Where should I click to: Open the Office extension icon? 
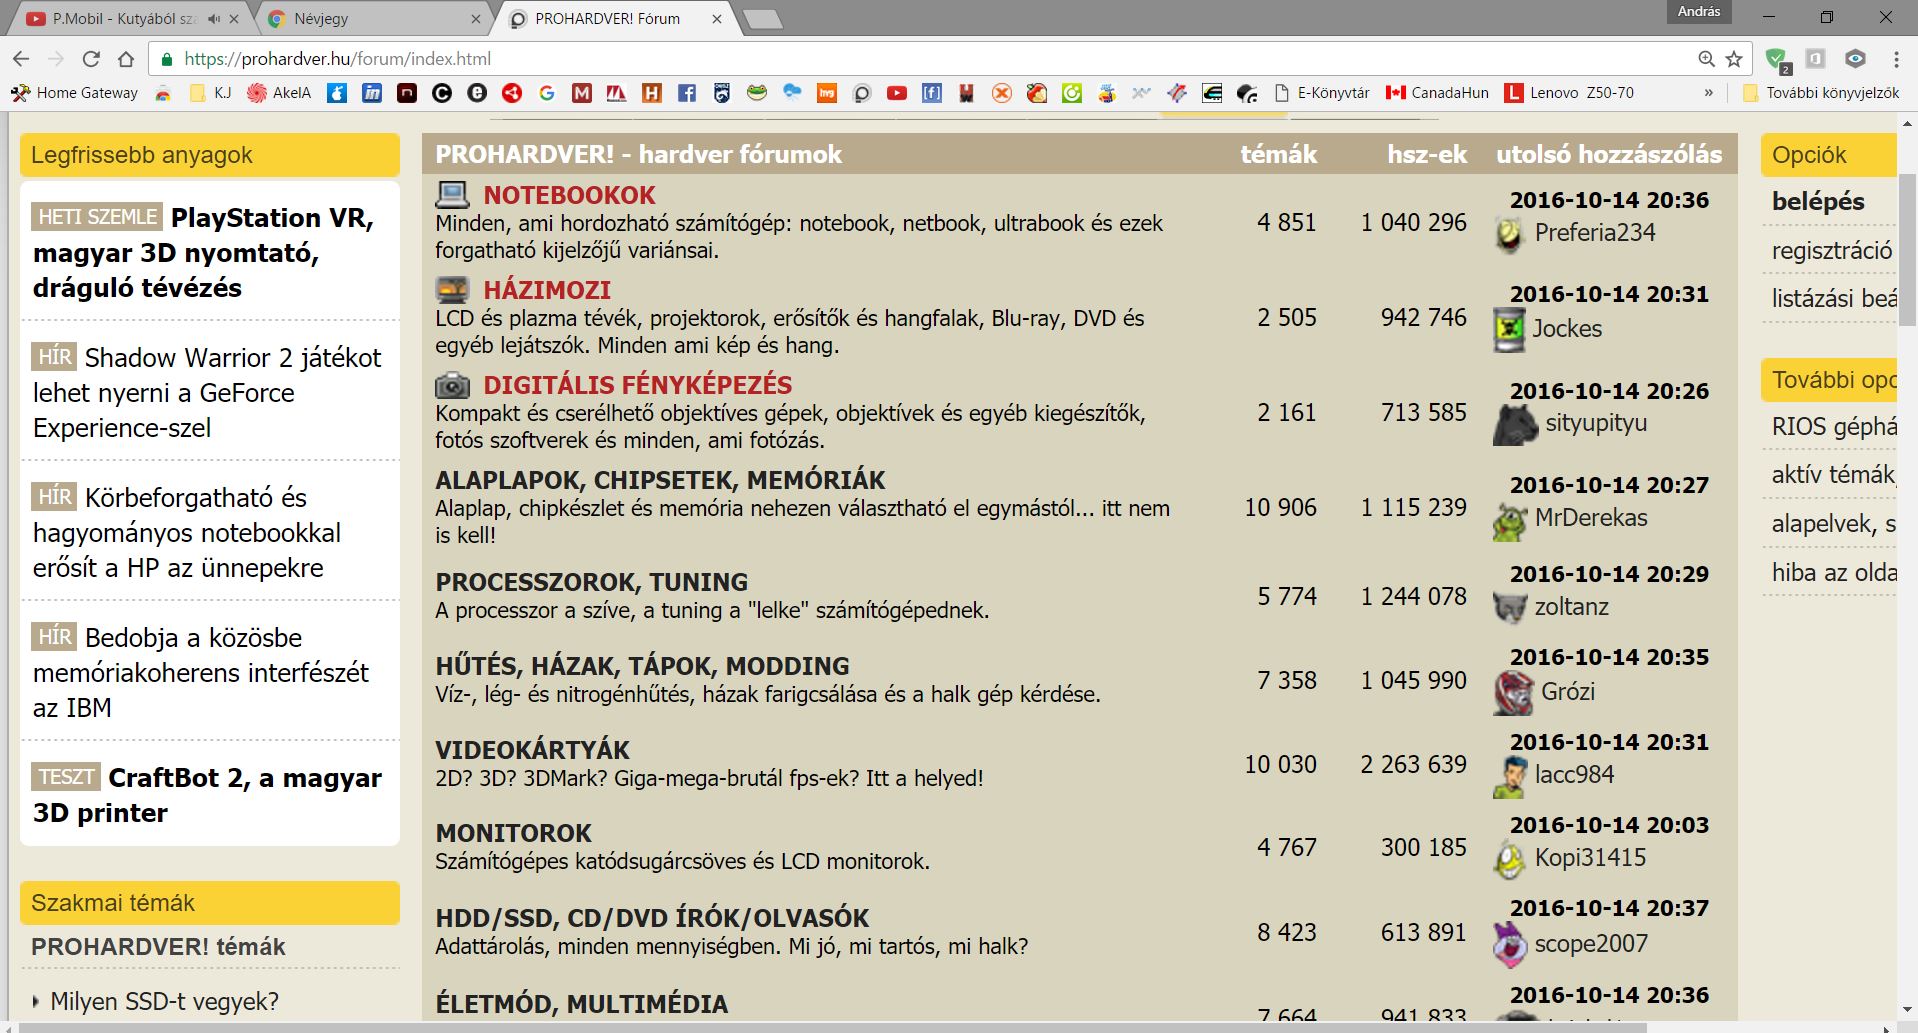(1816, 59)
